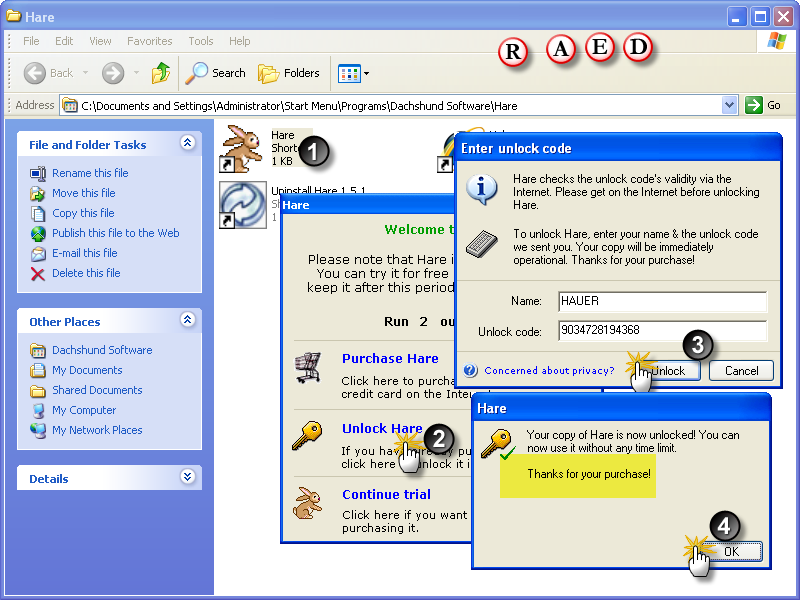Go back with the Back arrow
The height and width of the screenshot is (600, 800).
tap(35, 73)
